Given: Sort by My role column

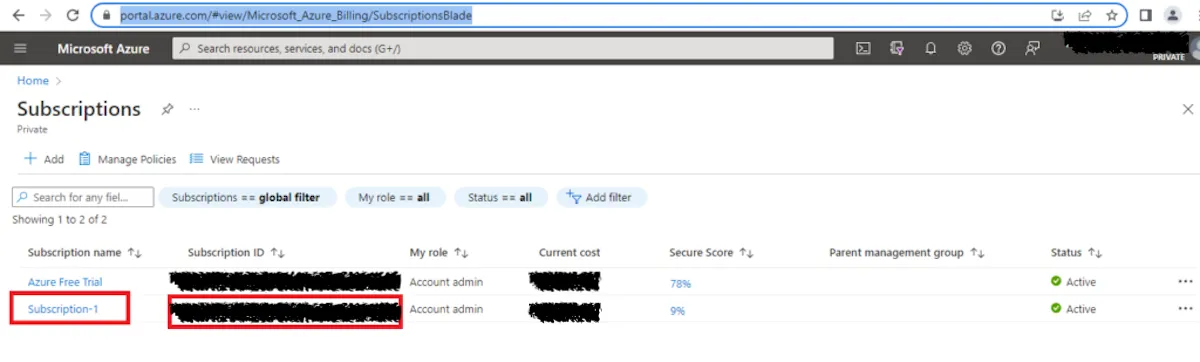Looking at the screenshot, I should pyautogui.click(x=439, y=253).
